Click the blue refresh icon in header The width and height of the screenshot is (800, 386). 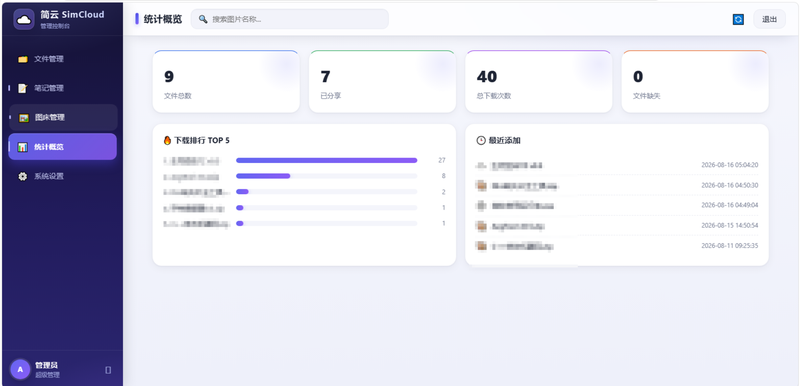(738, 19)
